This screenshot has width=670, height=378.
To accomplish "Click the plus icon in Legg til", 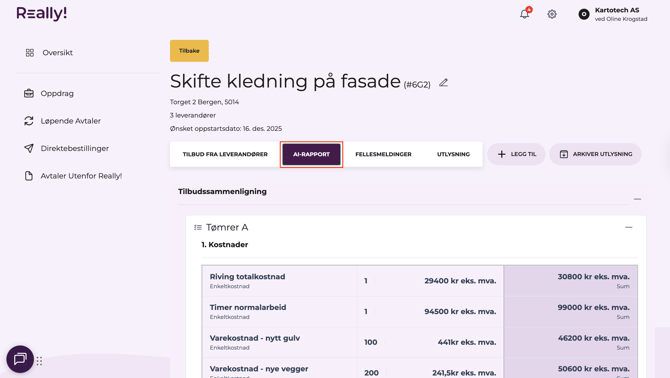I will pyautogui.click(x=502, y=154).
